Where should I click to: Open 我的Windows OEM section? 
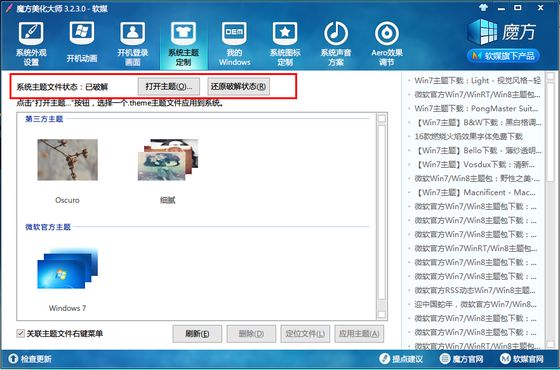(x=234, y=44)
